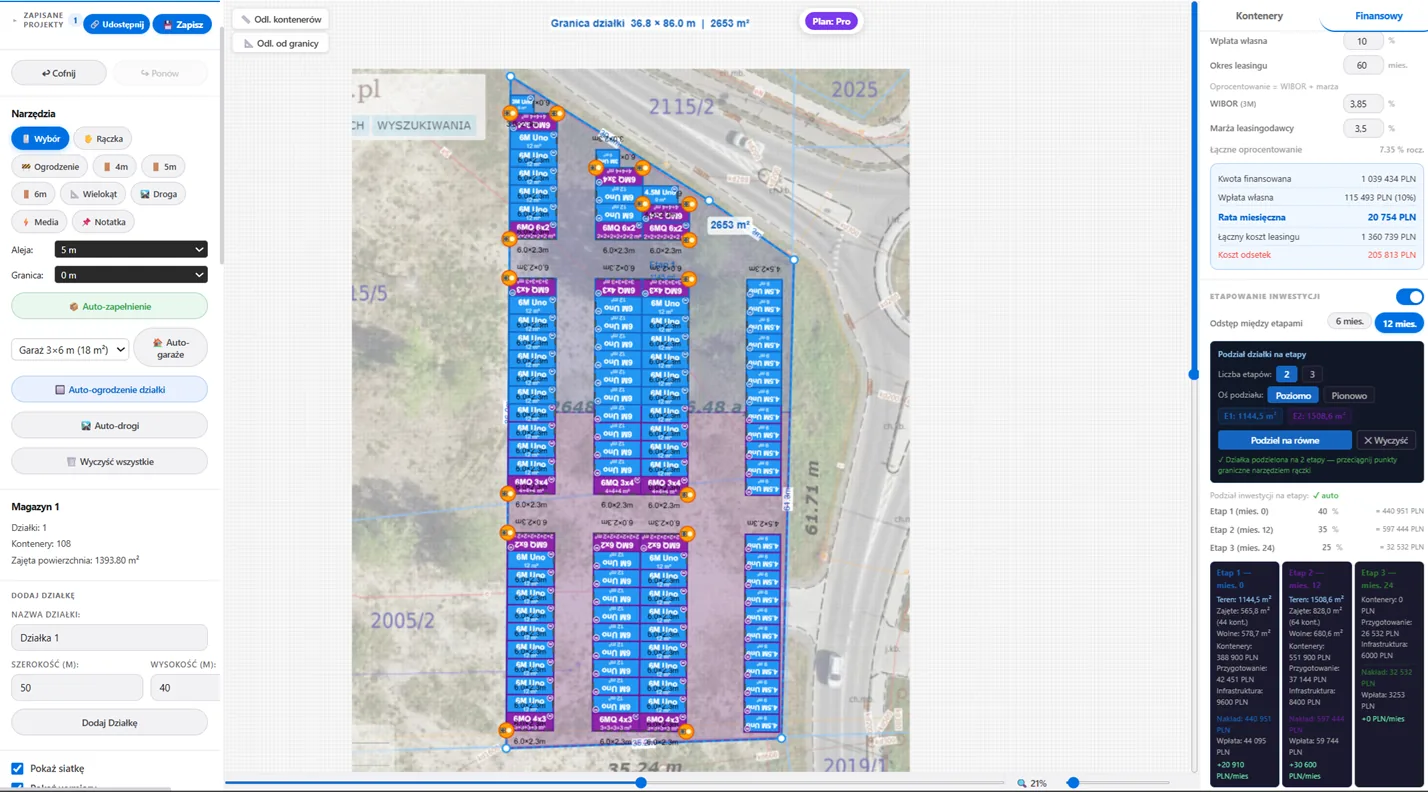This screenshot has height=792, width=1428.
Task: Choose 3 for Liczba etapów
Action: (1312, 374)
